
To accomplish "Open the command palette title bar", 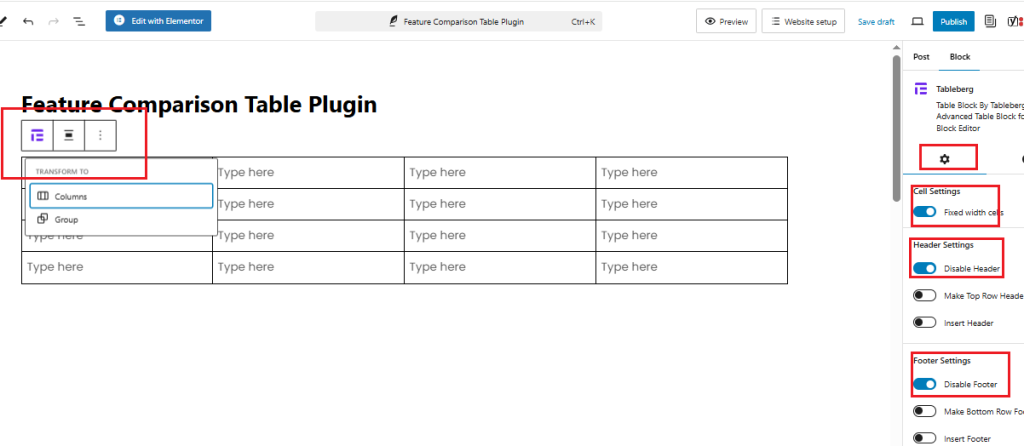I will (458, 22).
